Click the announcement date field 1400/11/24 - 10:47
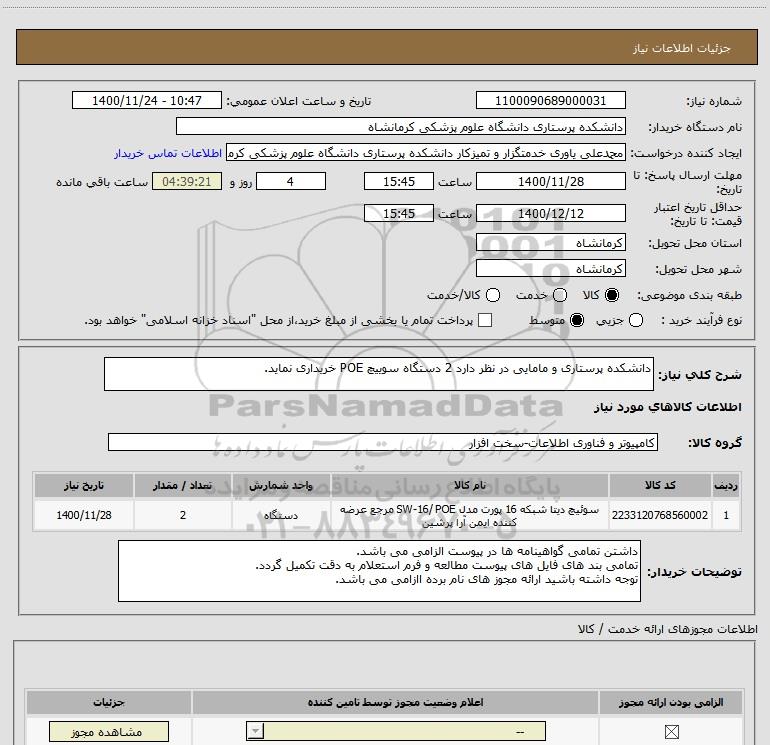The width and height of the screenshot is (770, 745). (147, 100)
